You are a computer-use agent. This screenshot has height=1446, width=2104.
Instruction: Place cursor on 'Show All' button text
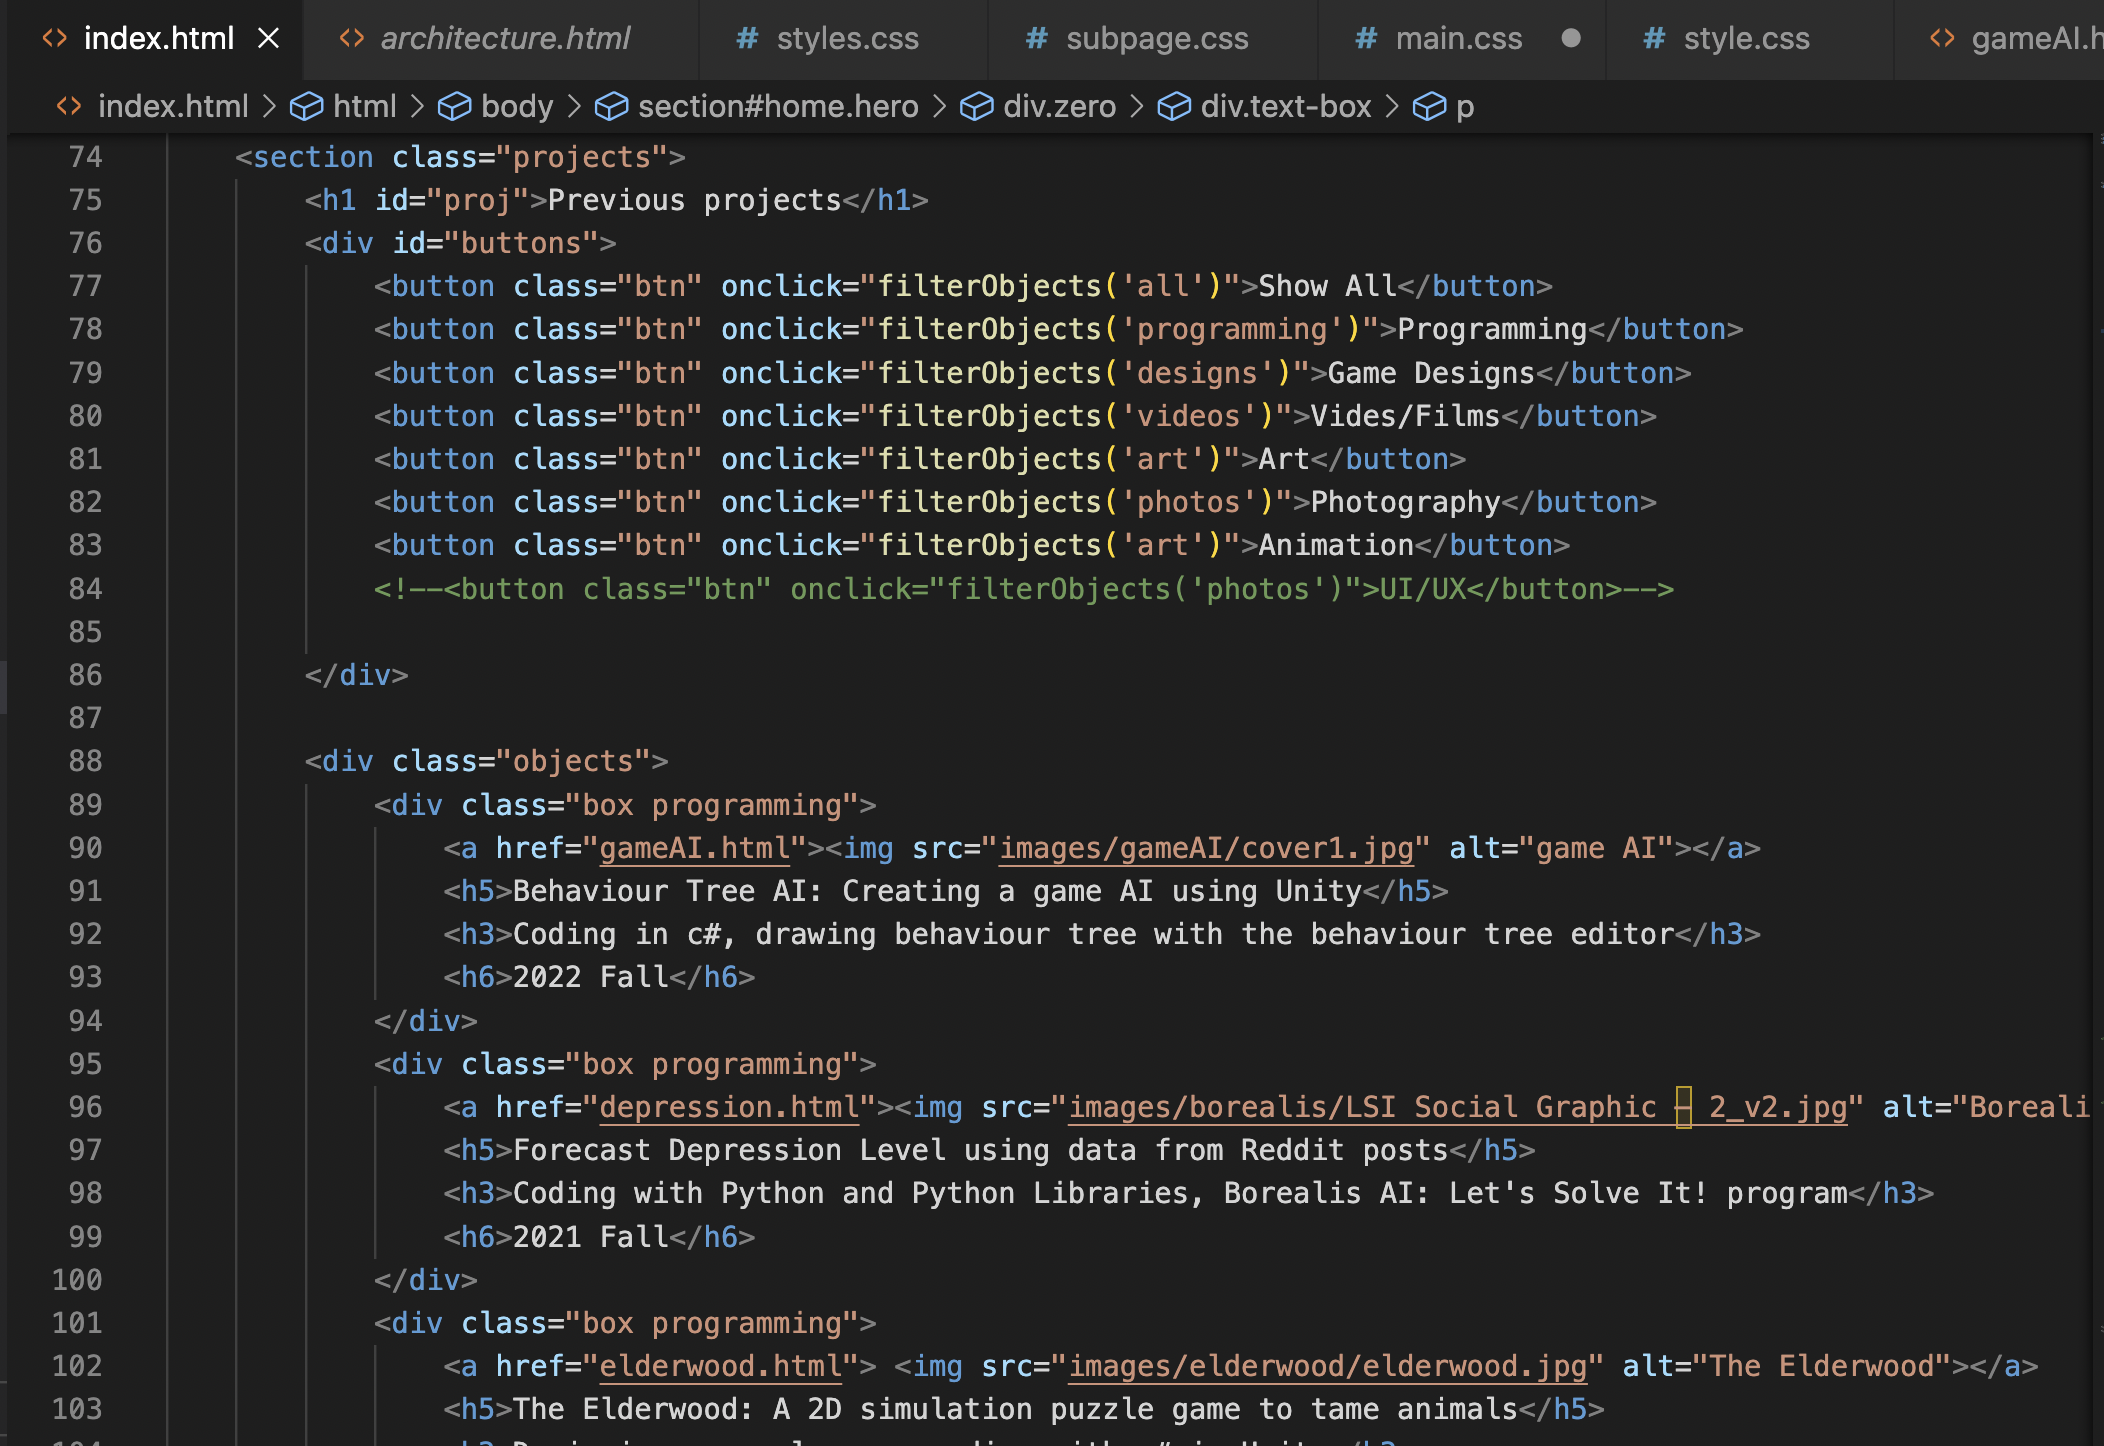1327,286
